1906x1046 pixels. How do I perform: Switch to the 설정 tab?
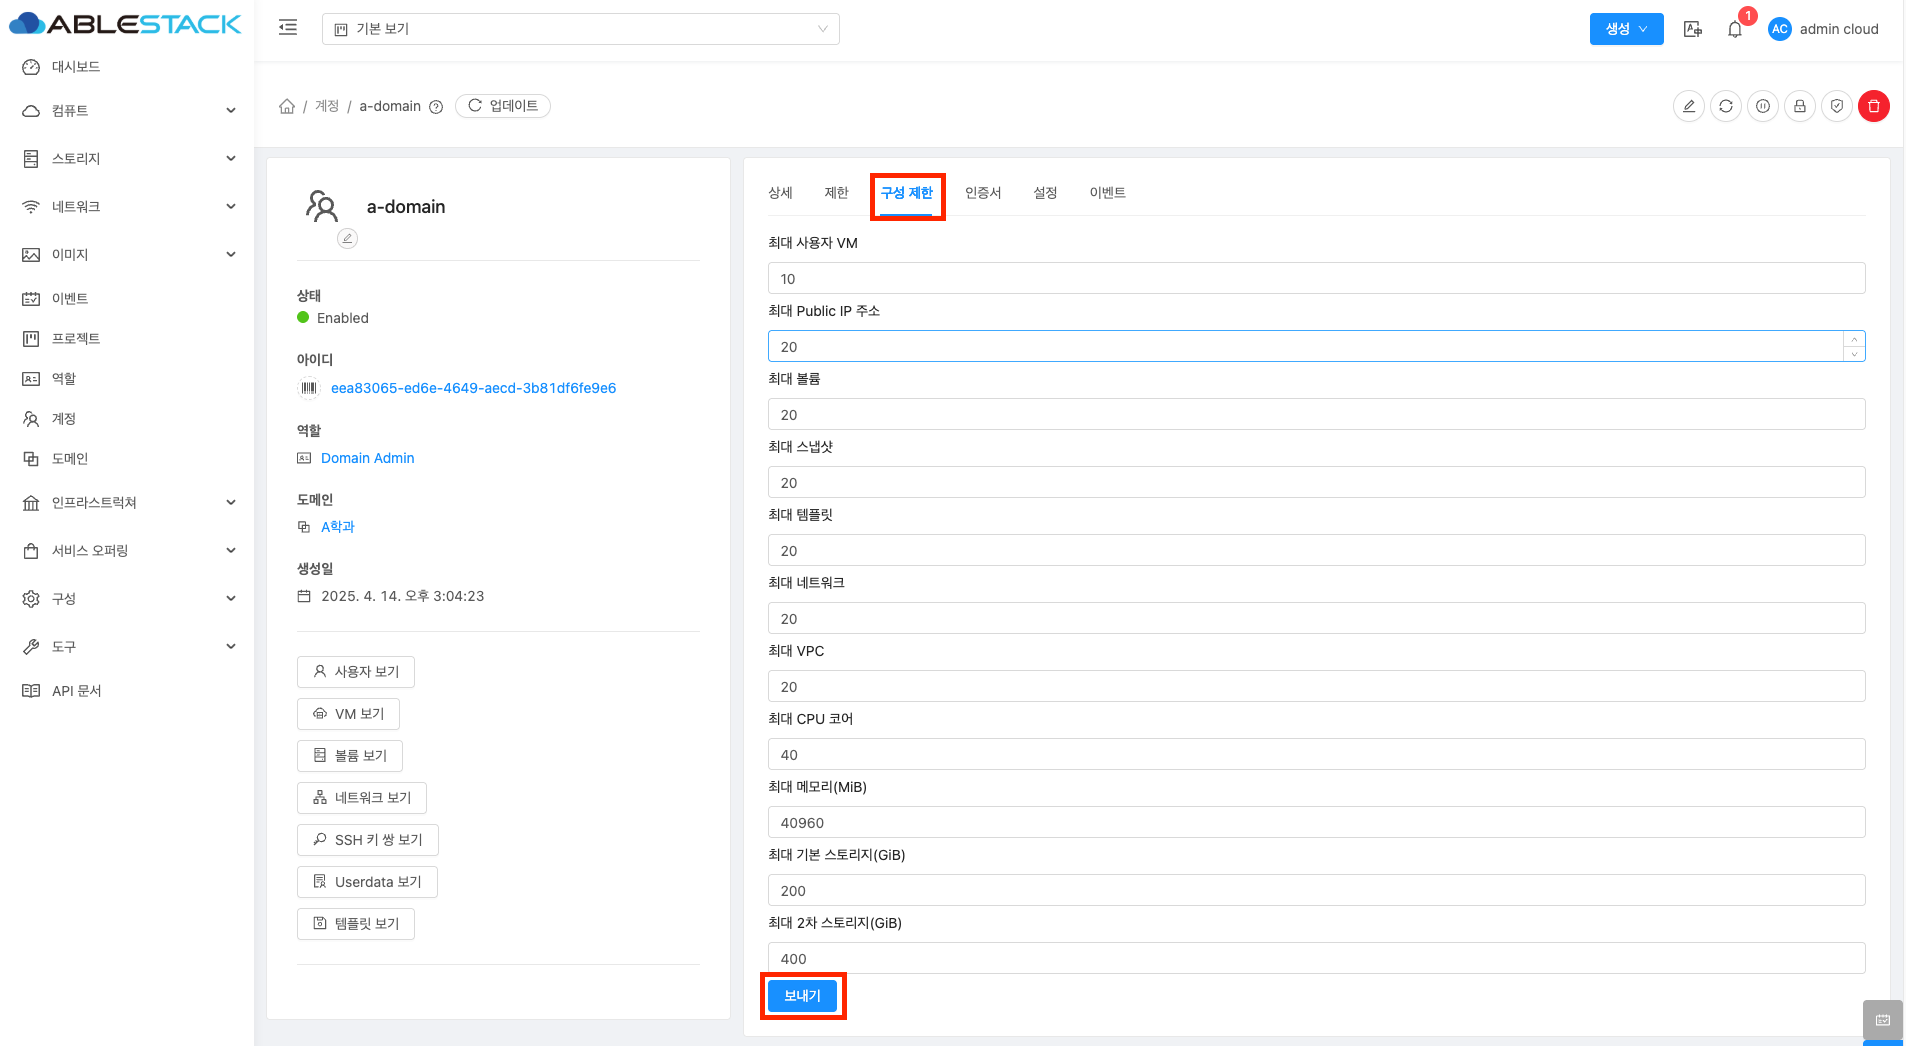point(1045,193)
